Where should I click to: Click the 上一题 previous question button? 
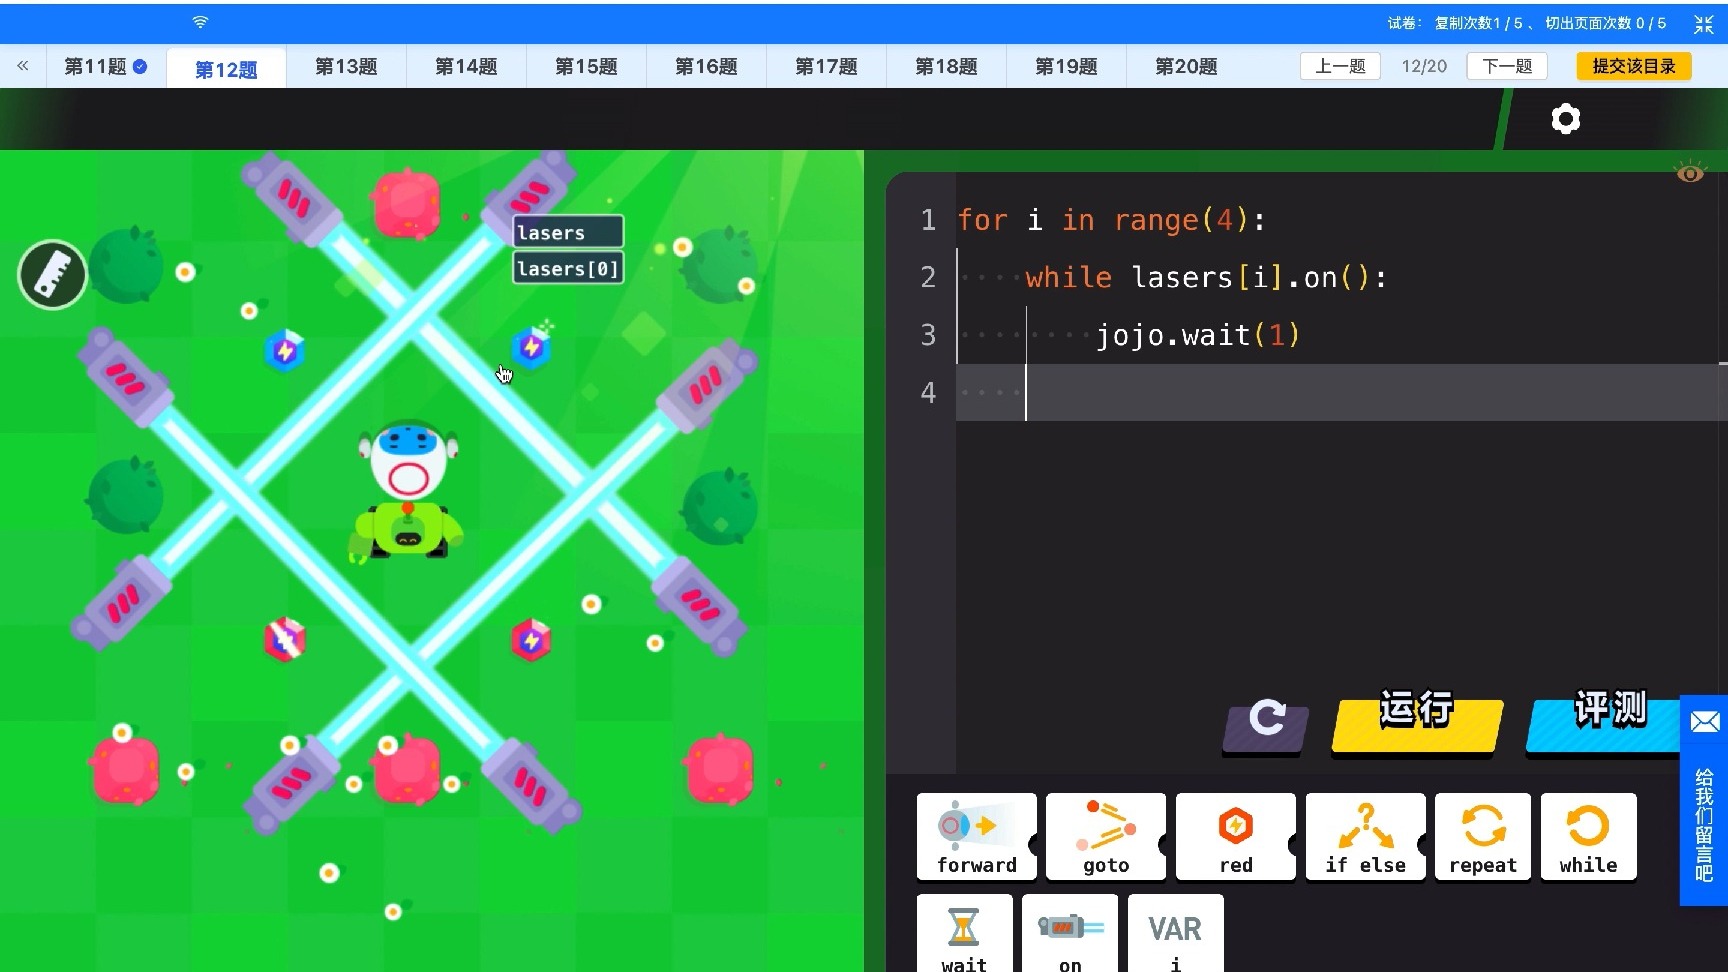tap(1340, 66)
